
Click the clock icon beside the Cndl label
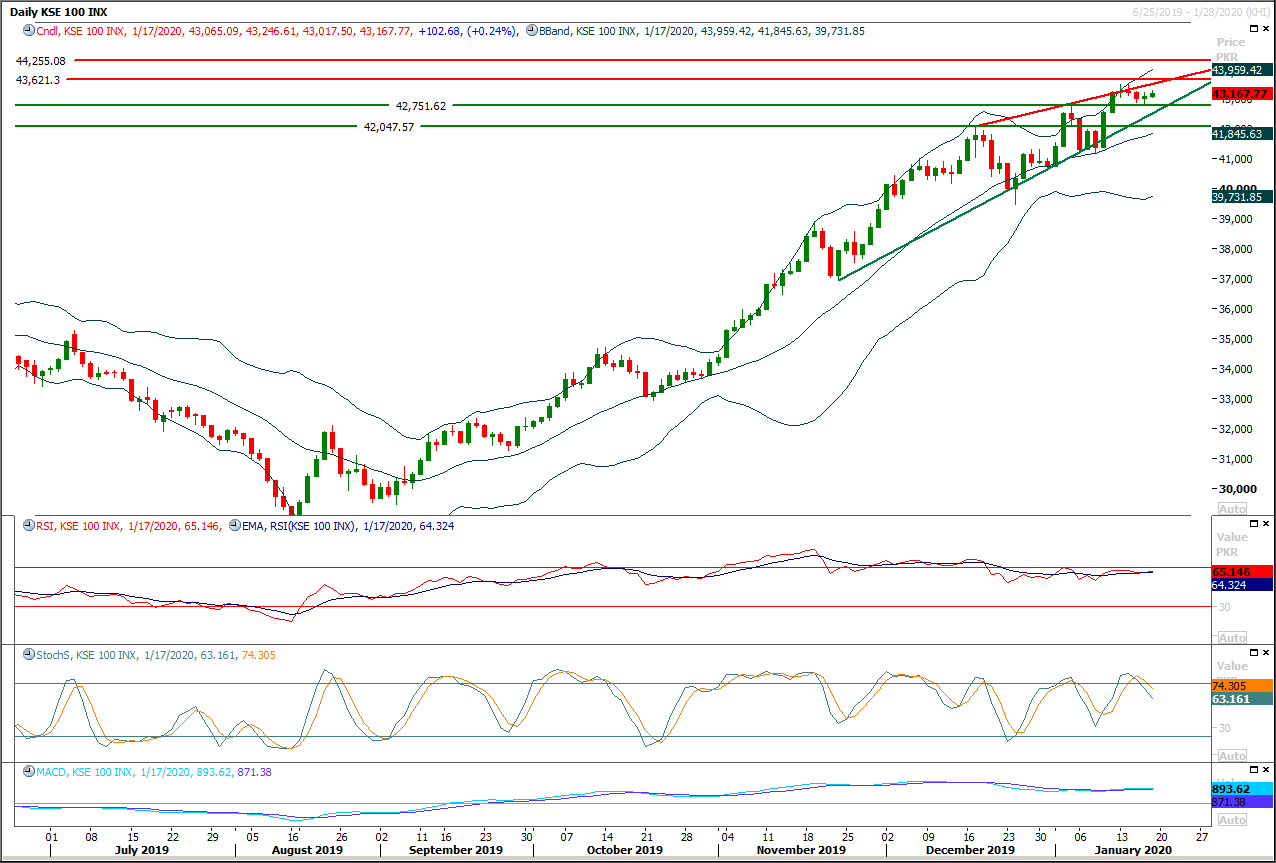[x=28, y=31]
